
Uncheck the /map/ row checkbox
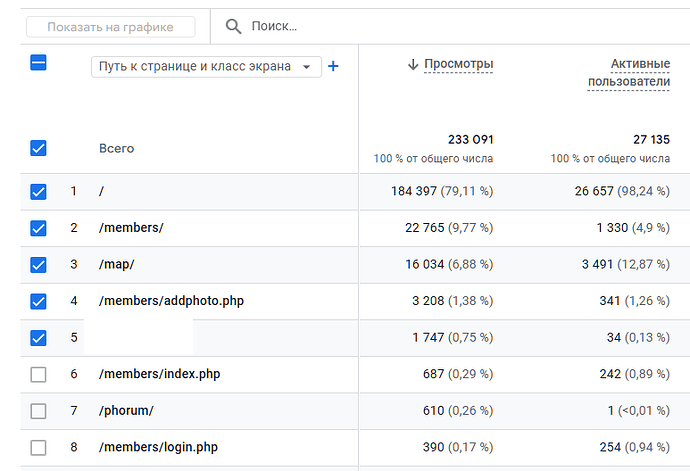click(38, 265)
